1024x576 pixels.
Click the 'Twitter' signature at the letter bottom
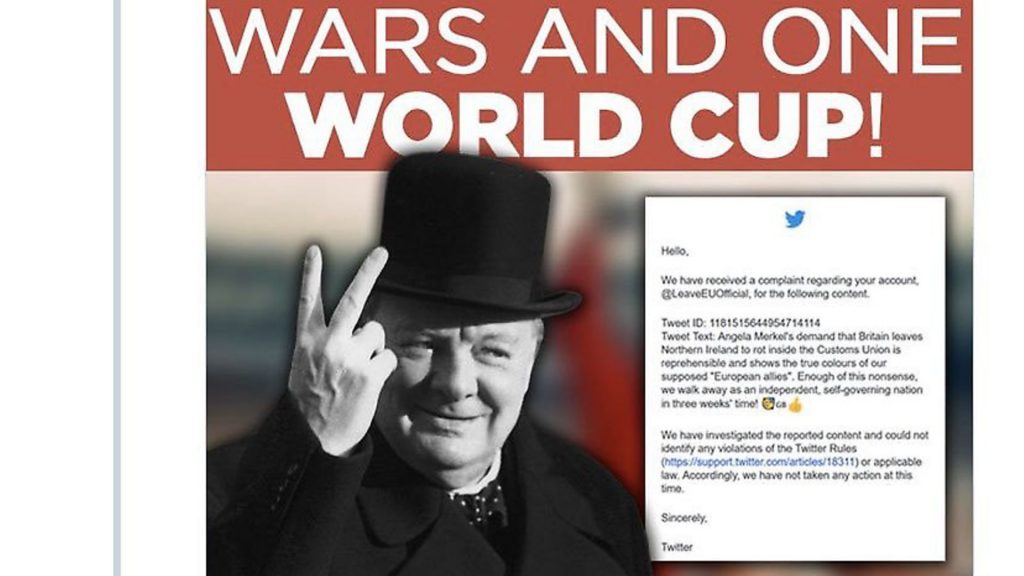pos(677,547)
